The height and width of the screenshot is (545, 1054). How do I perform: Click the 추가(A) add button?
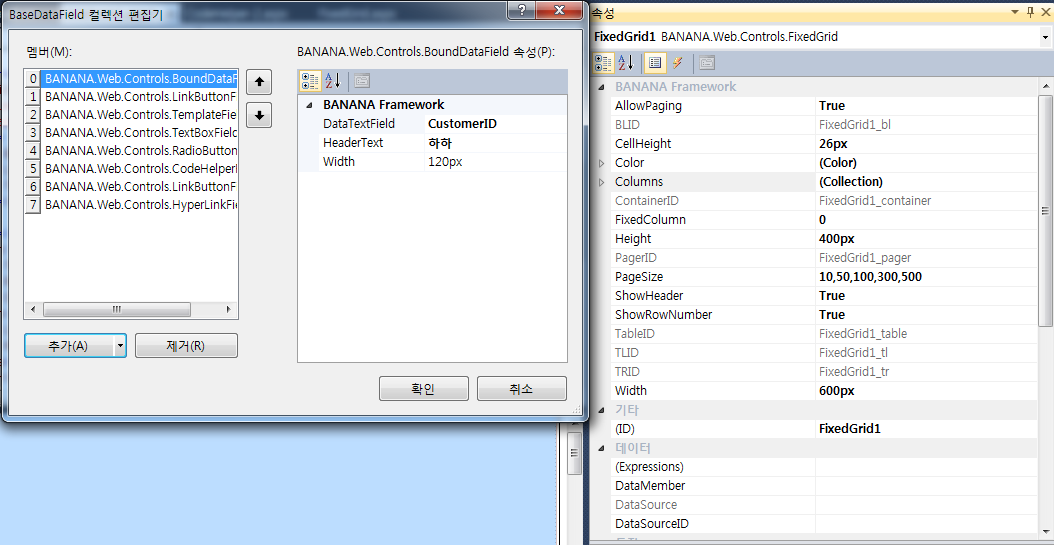69,345
